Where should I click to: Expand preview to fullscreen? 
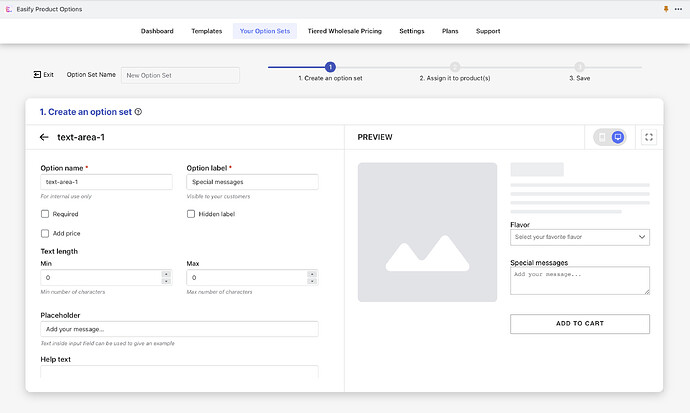coord(649,137)
